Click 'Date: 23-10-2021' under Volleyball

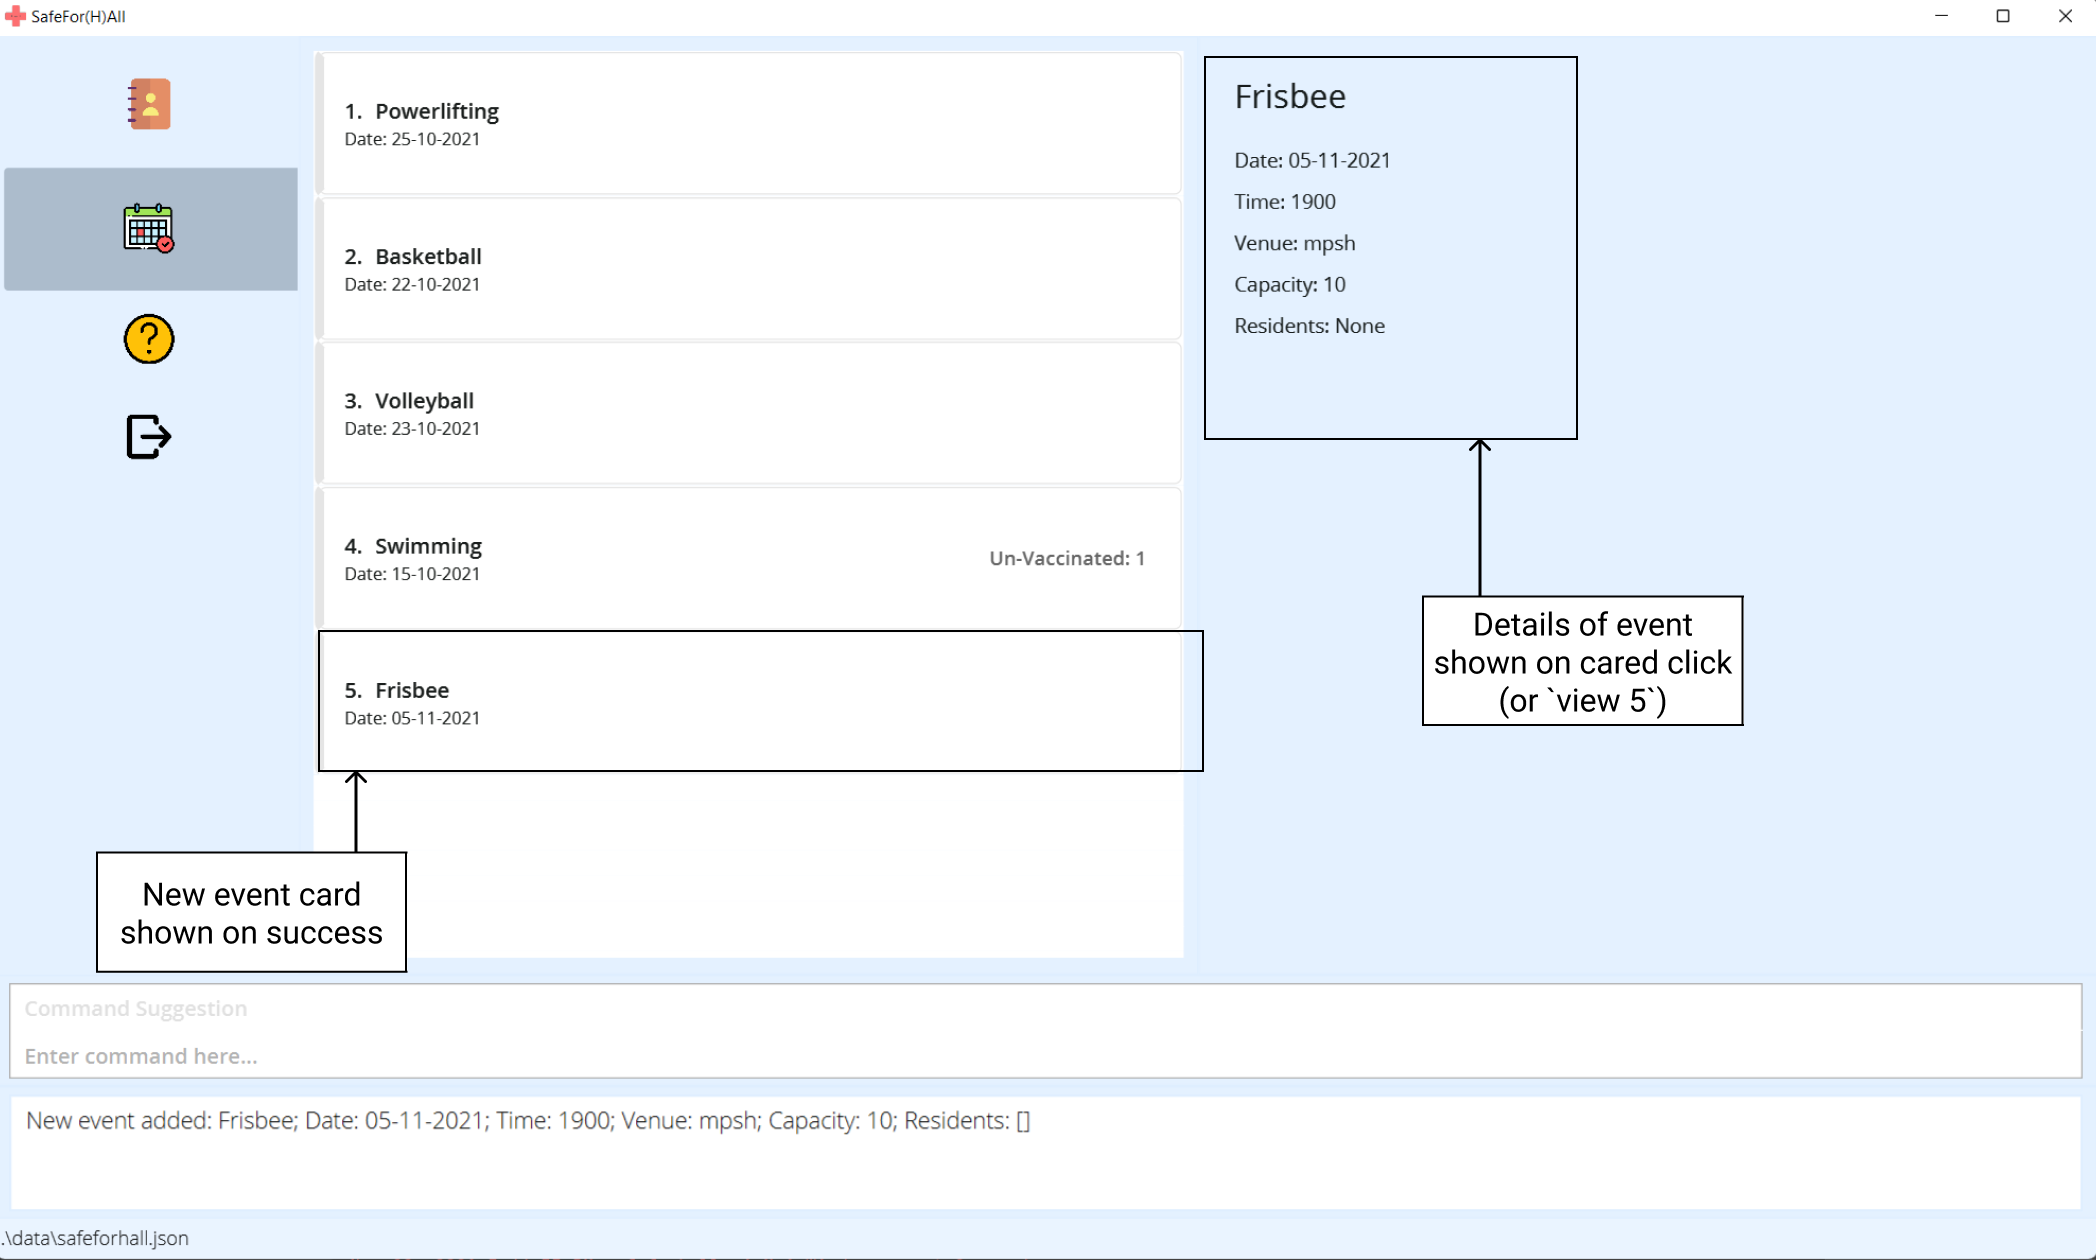412,428
